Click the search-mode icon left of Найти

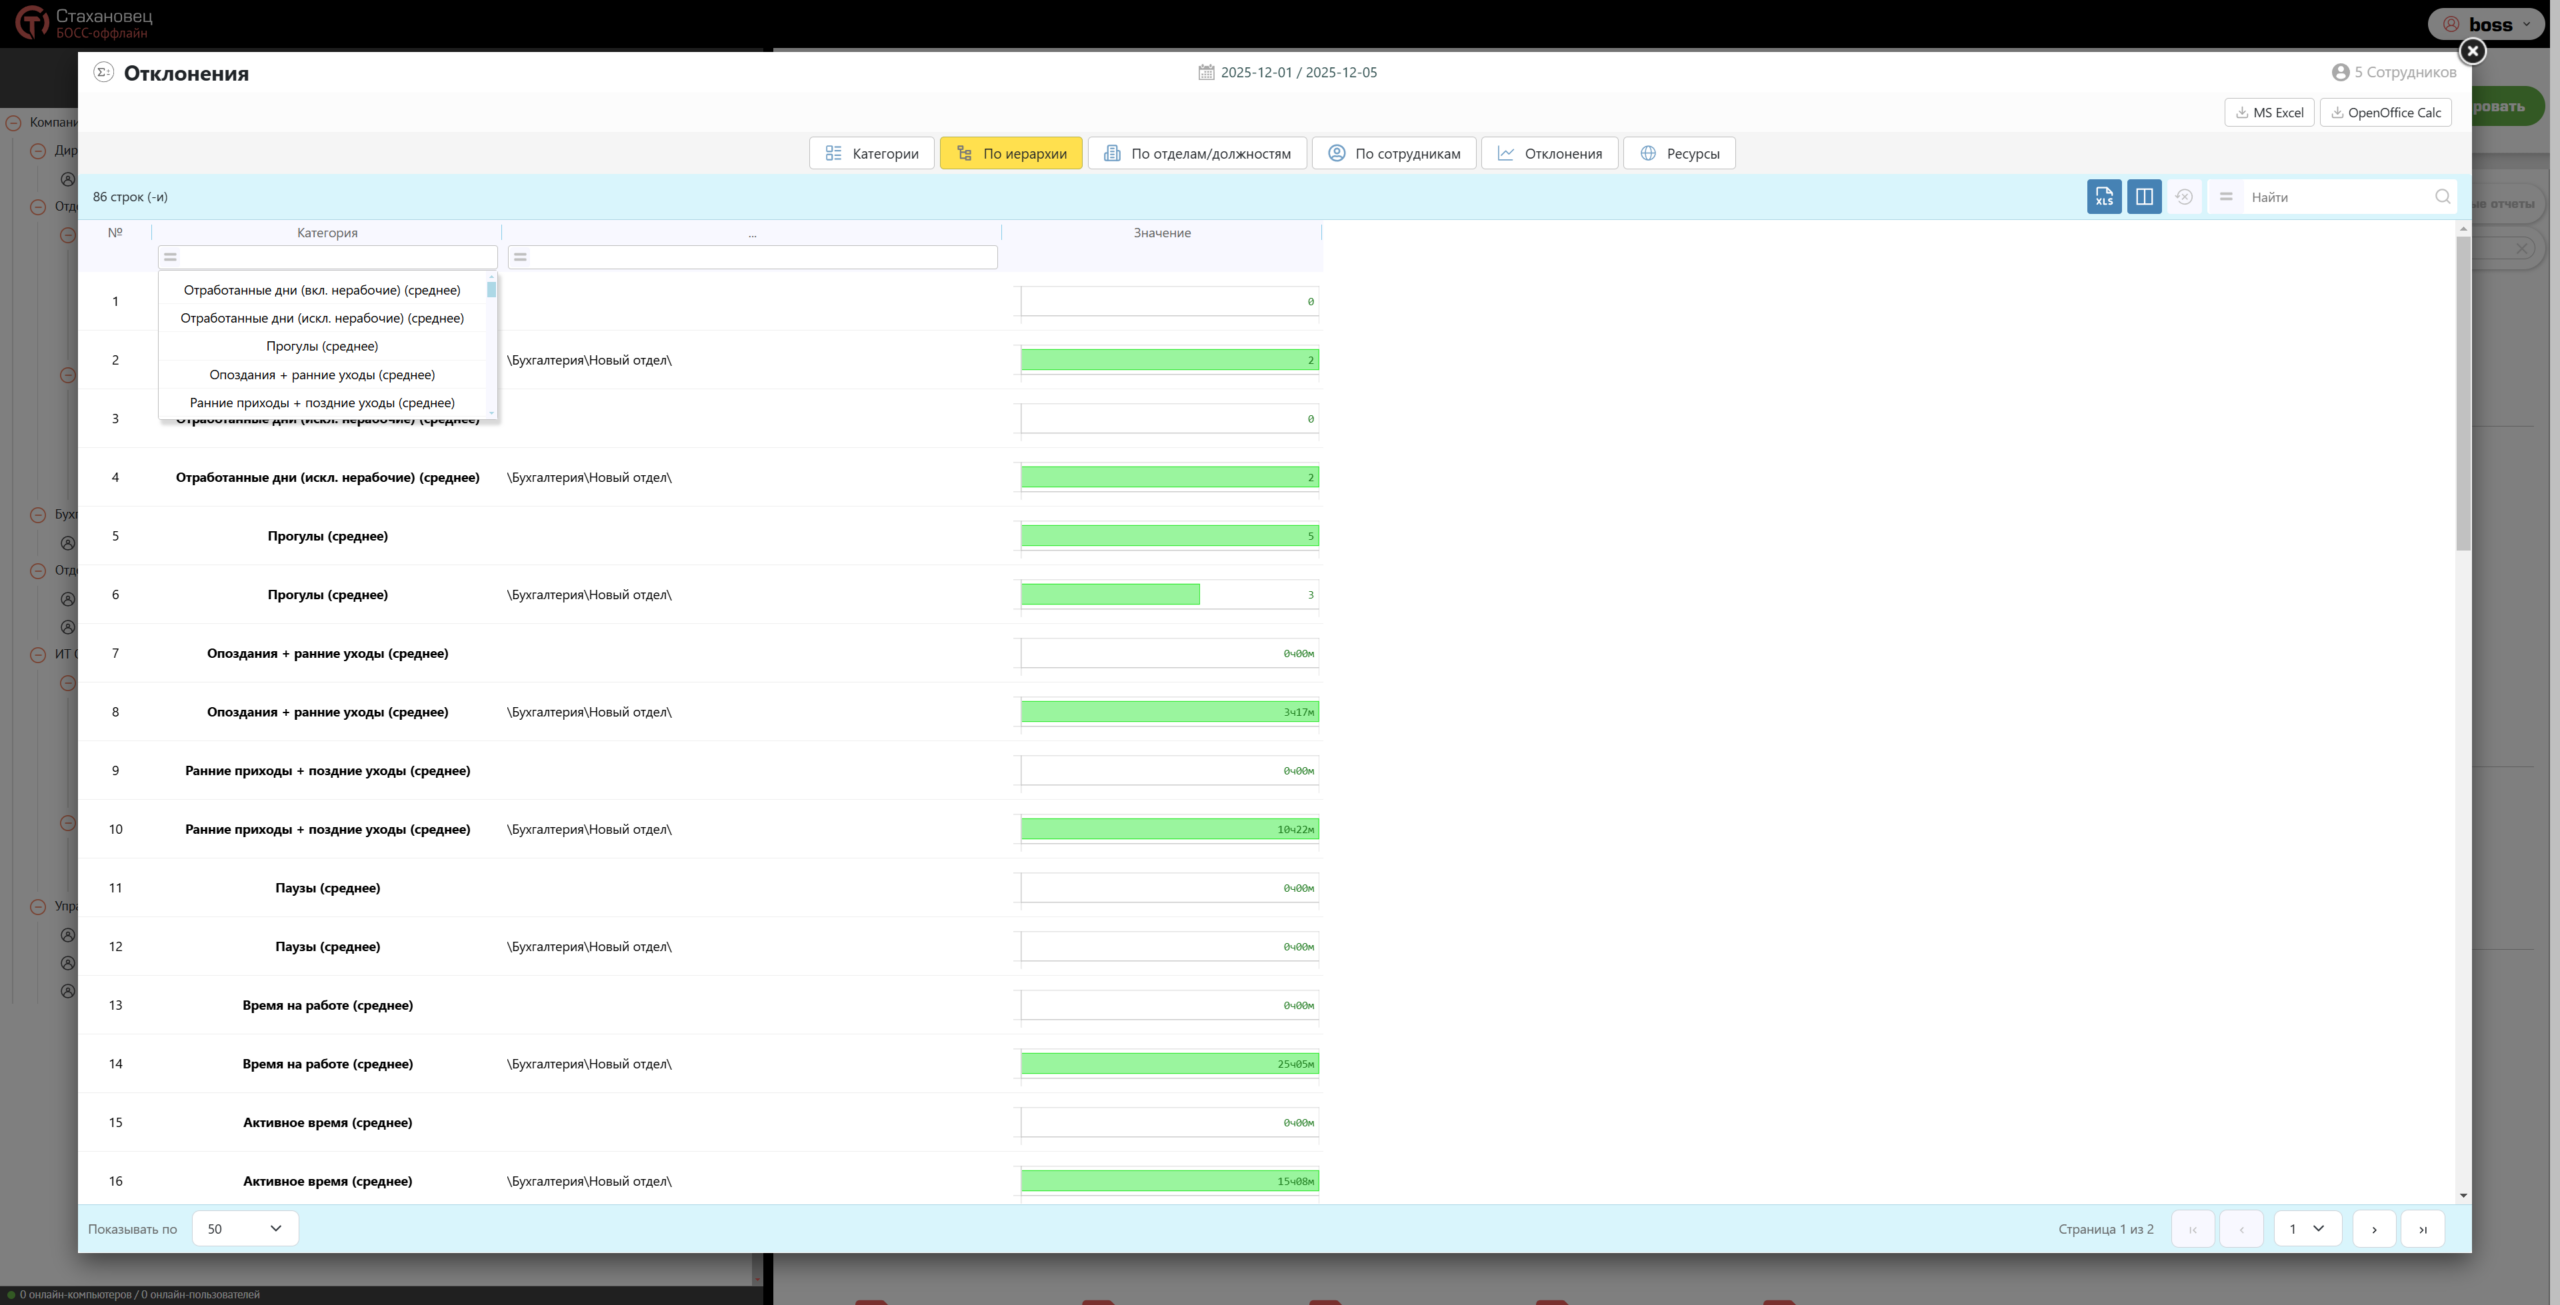click(2226, 197)
